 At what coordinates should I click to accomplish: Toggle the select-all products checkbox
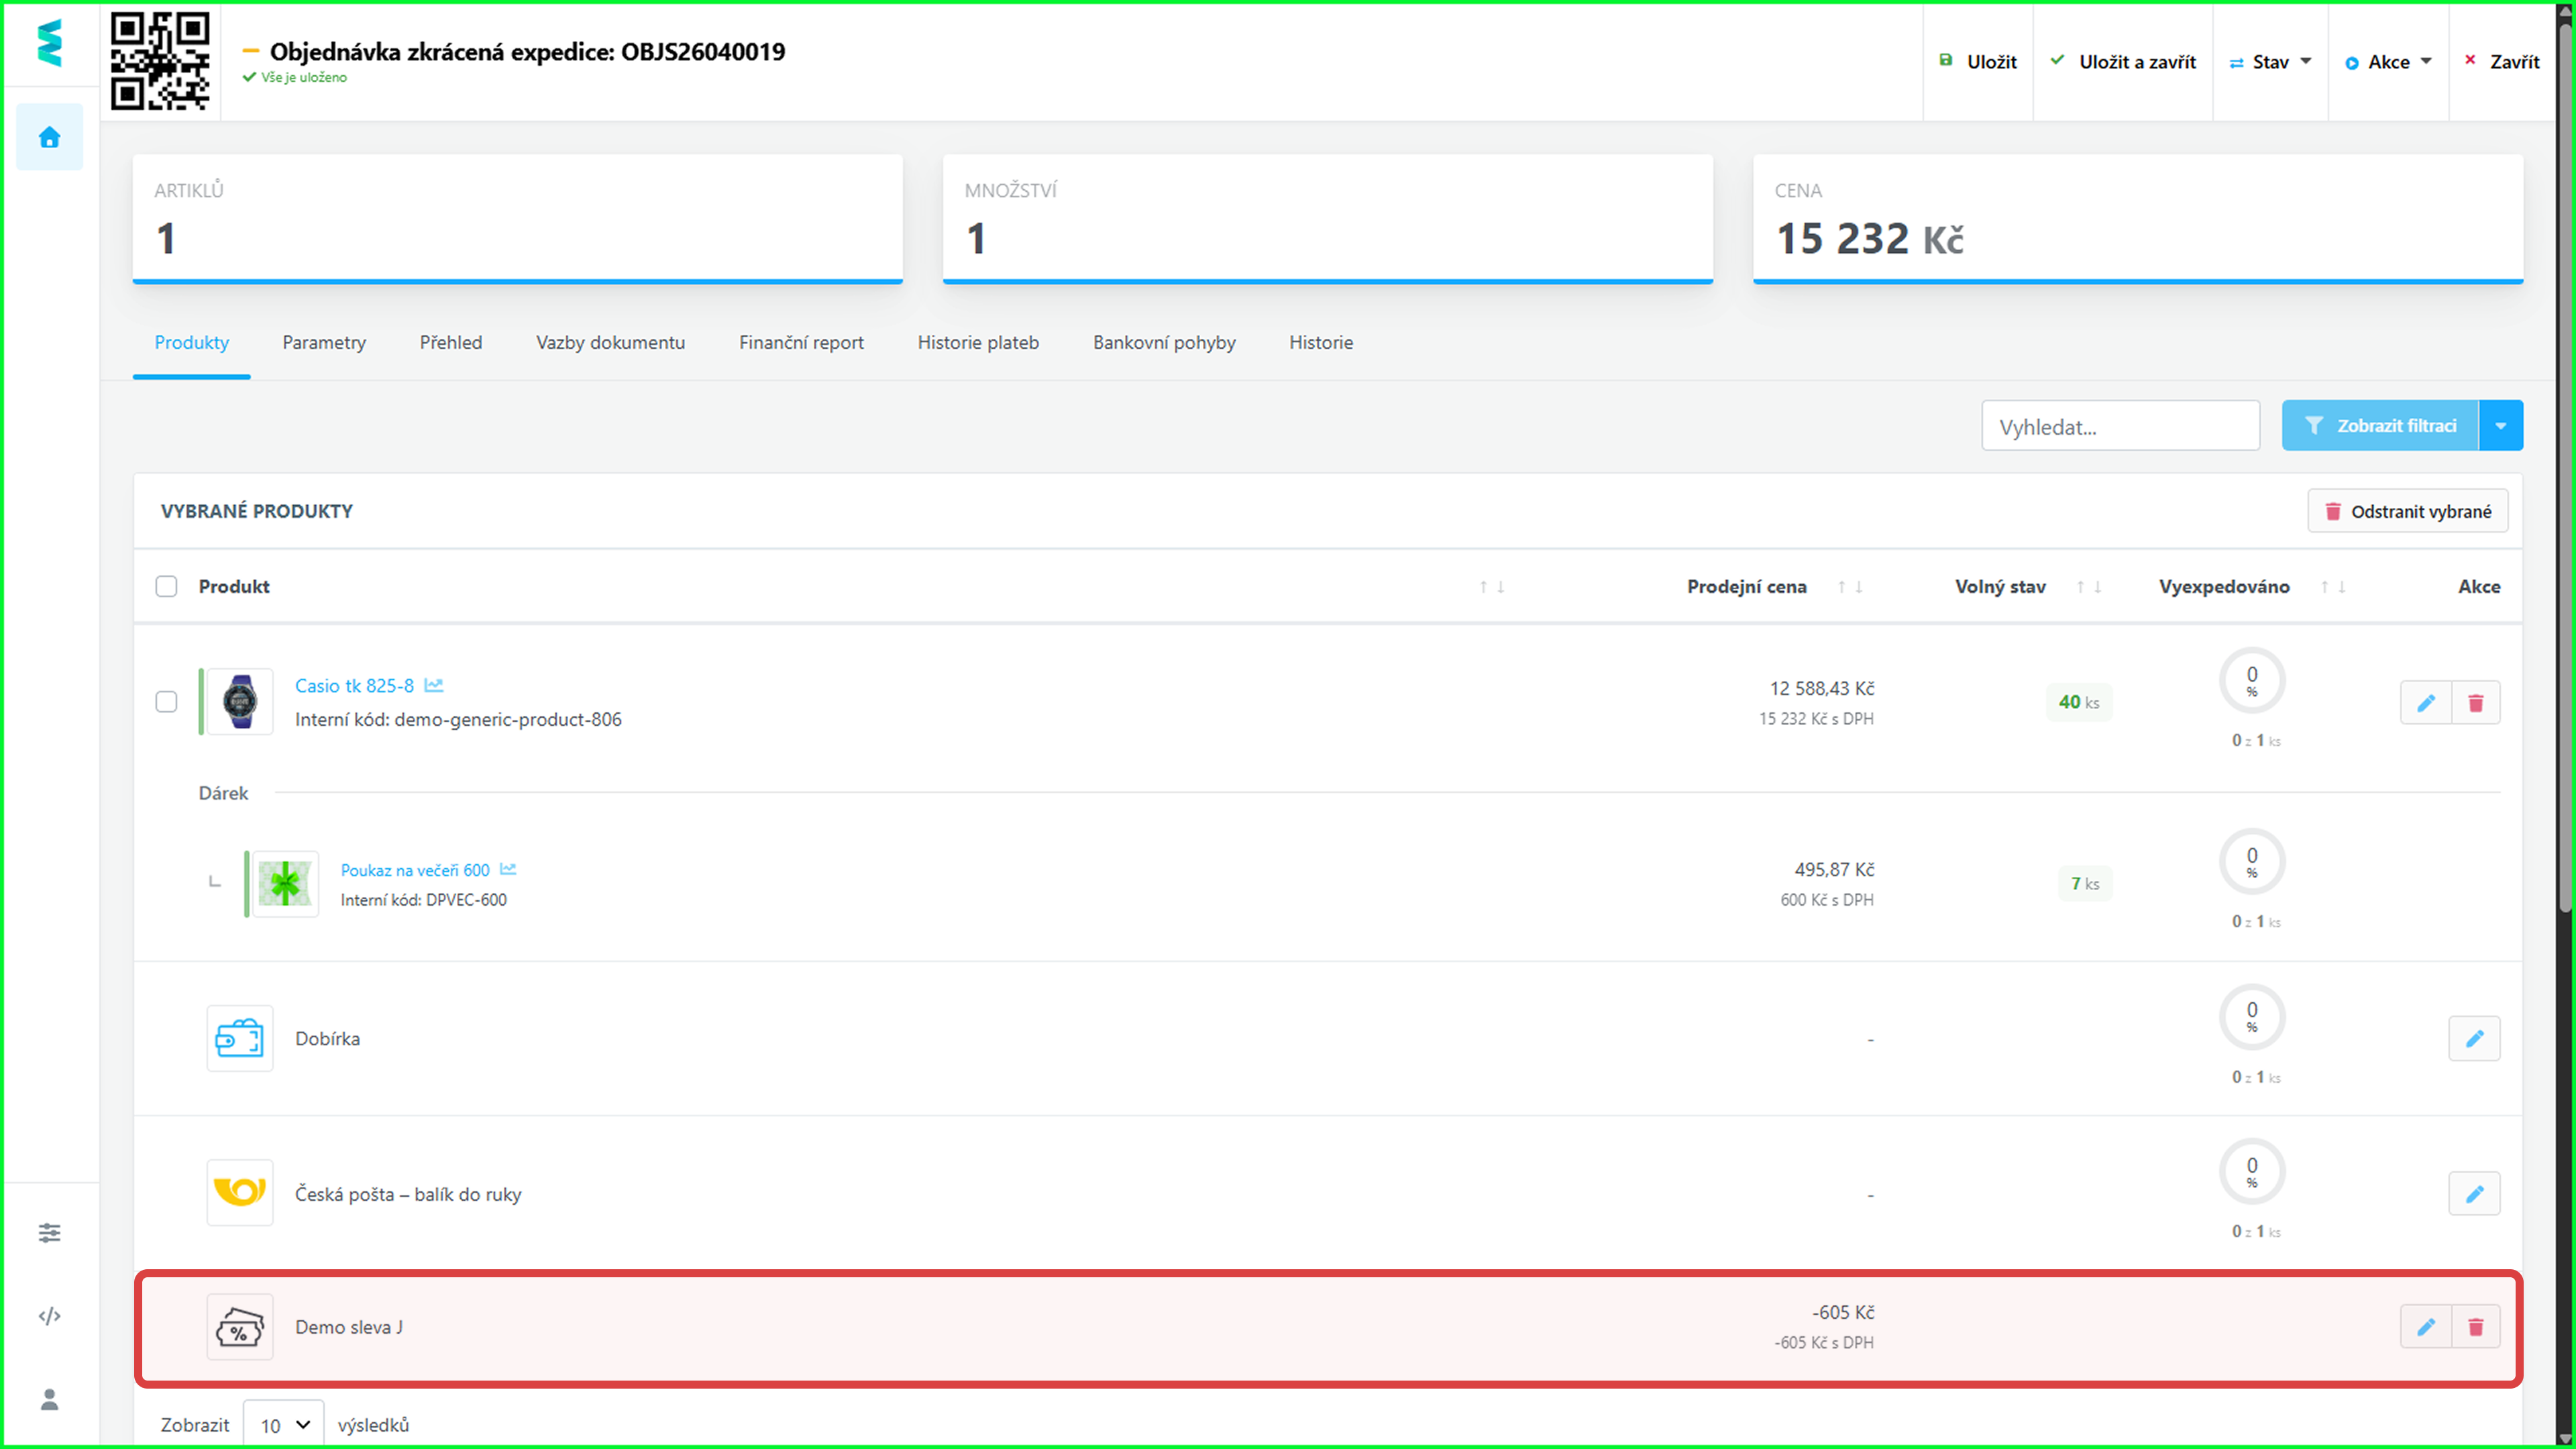click(x=166, y=586)
